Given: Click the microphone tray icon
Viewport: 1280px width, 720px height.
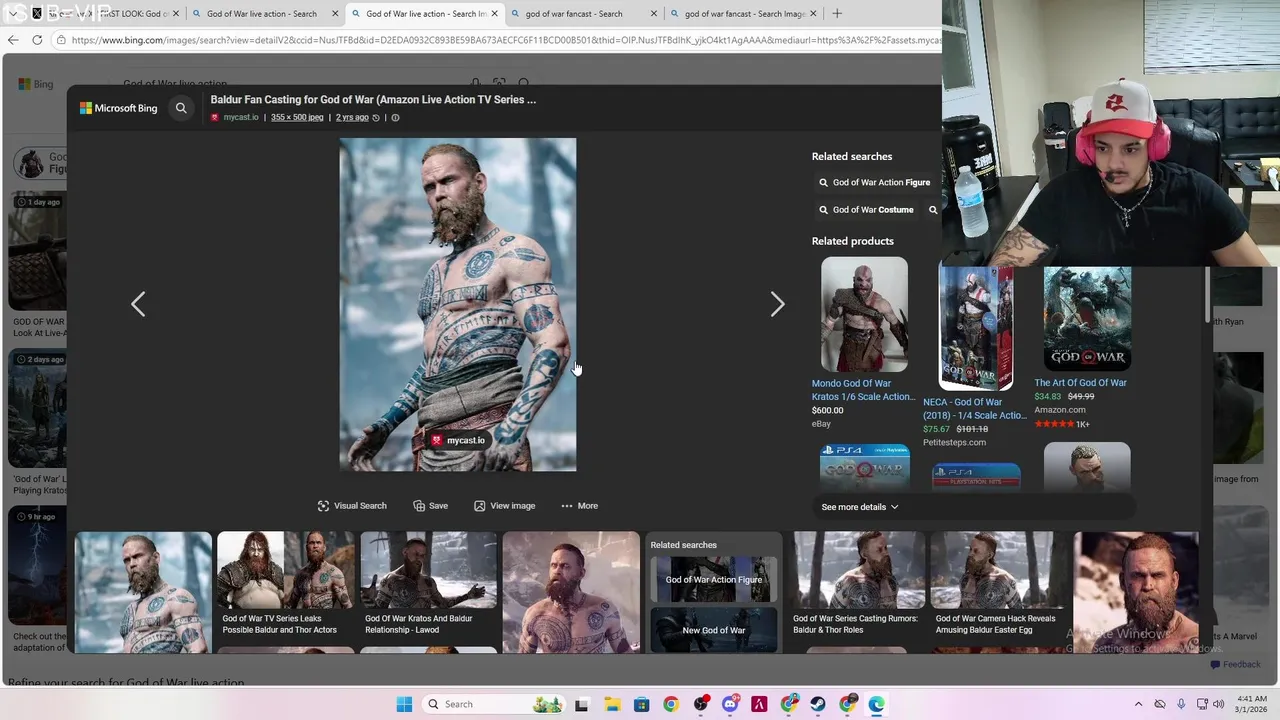Looking at the screenshot, I should click(1181, 704).
